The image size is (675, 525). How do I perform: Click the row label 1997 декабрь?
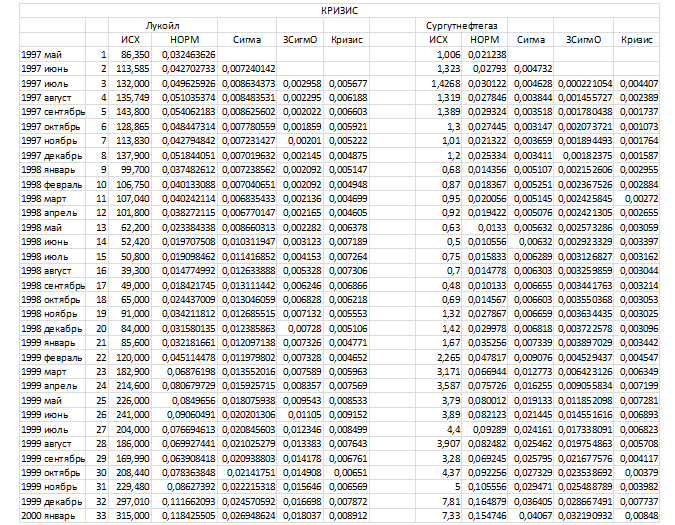point(53,155)
